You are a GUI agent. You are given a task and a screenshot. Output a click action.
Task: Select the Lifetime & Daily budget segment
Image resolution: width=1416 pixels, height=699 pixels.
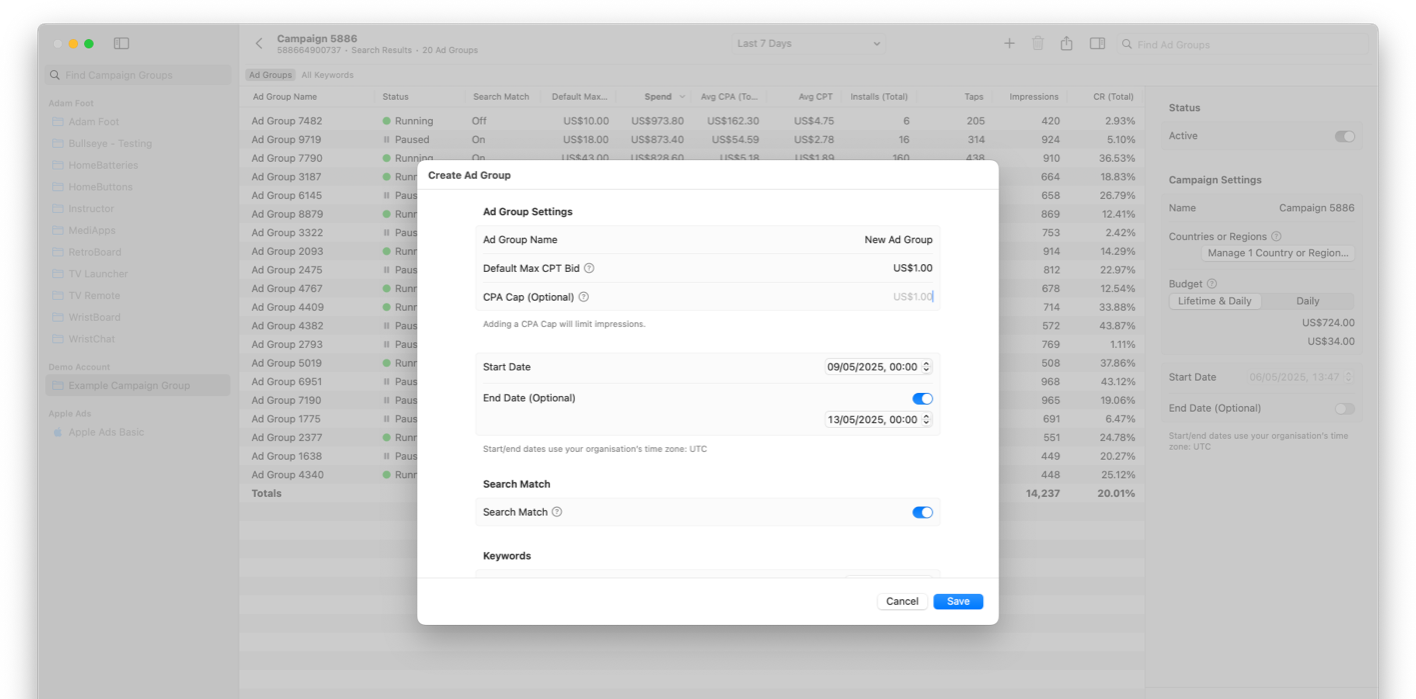1215,301
